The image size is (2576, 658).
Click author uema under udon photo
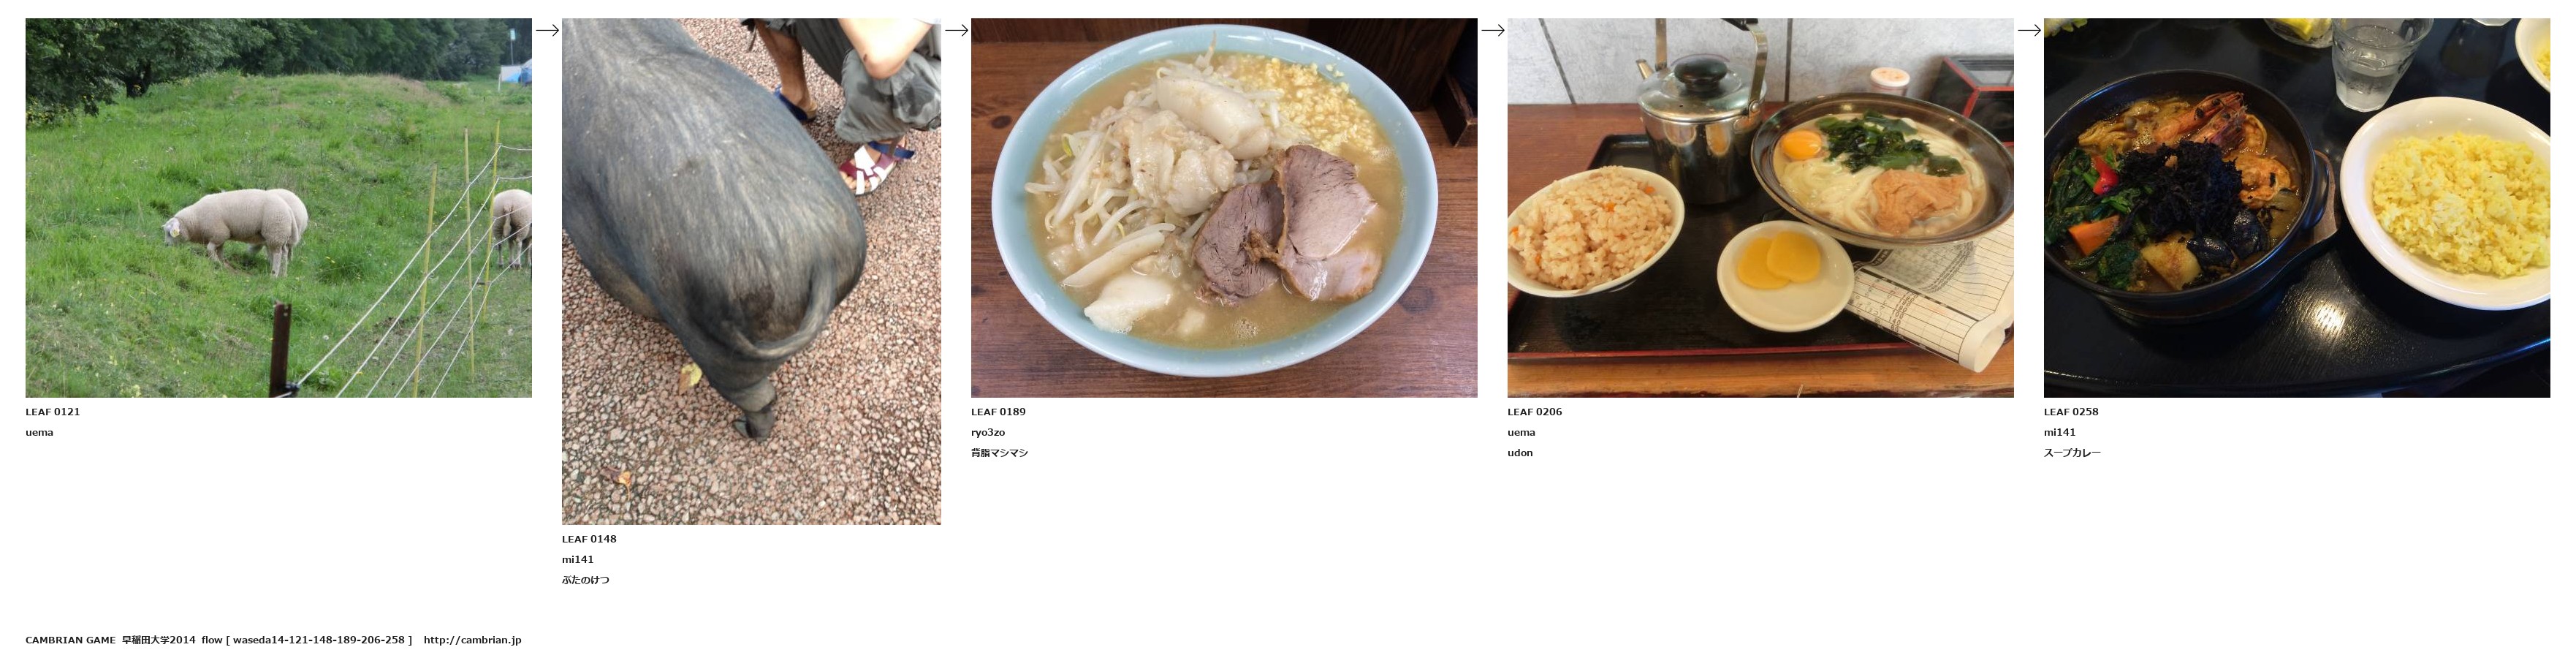[1521, 433]
